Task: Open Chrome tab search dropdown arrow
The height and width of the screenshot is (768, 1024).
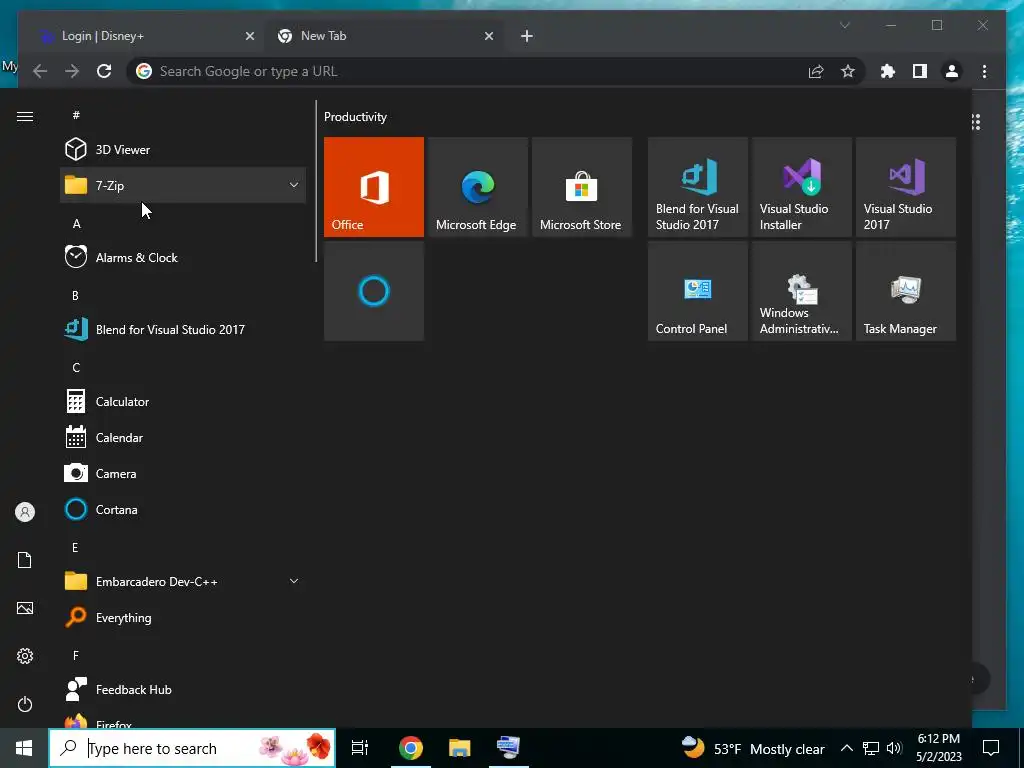Action: [844, 25]
